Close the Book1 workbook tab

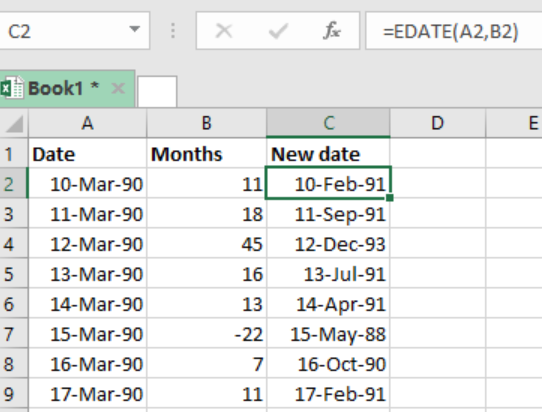click(118, 88)
